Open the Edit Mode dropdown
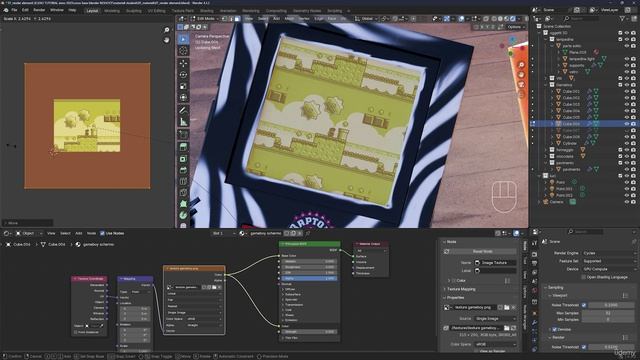 click(205, 18)
